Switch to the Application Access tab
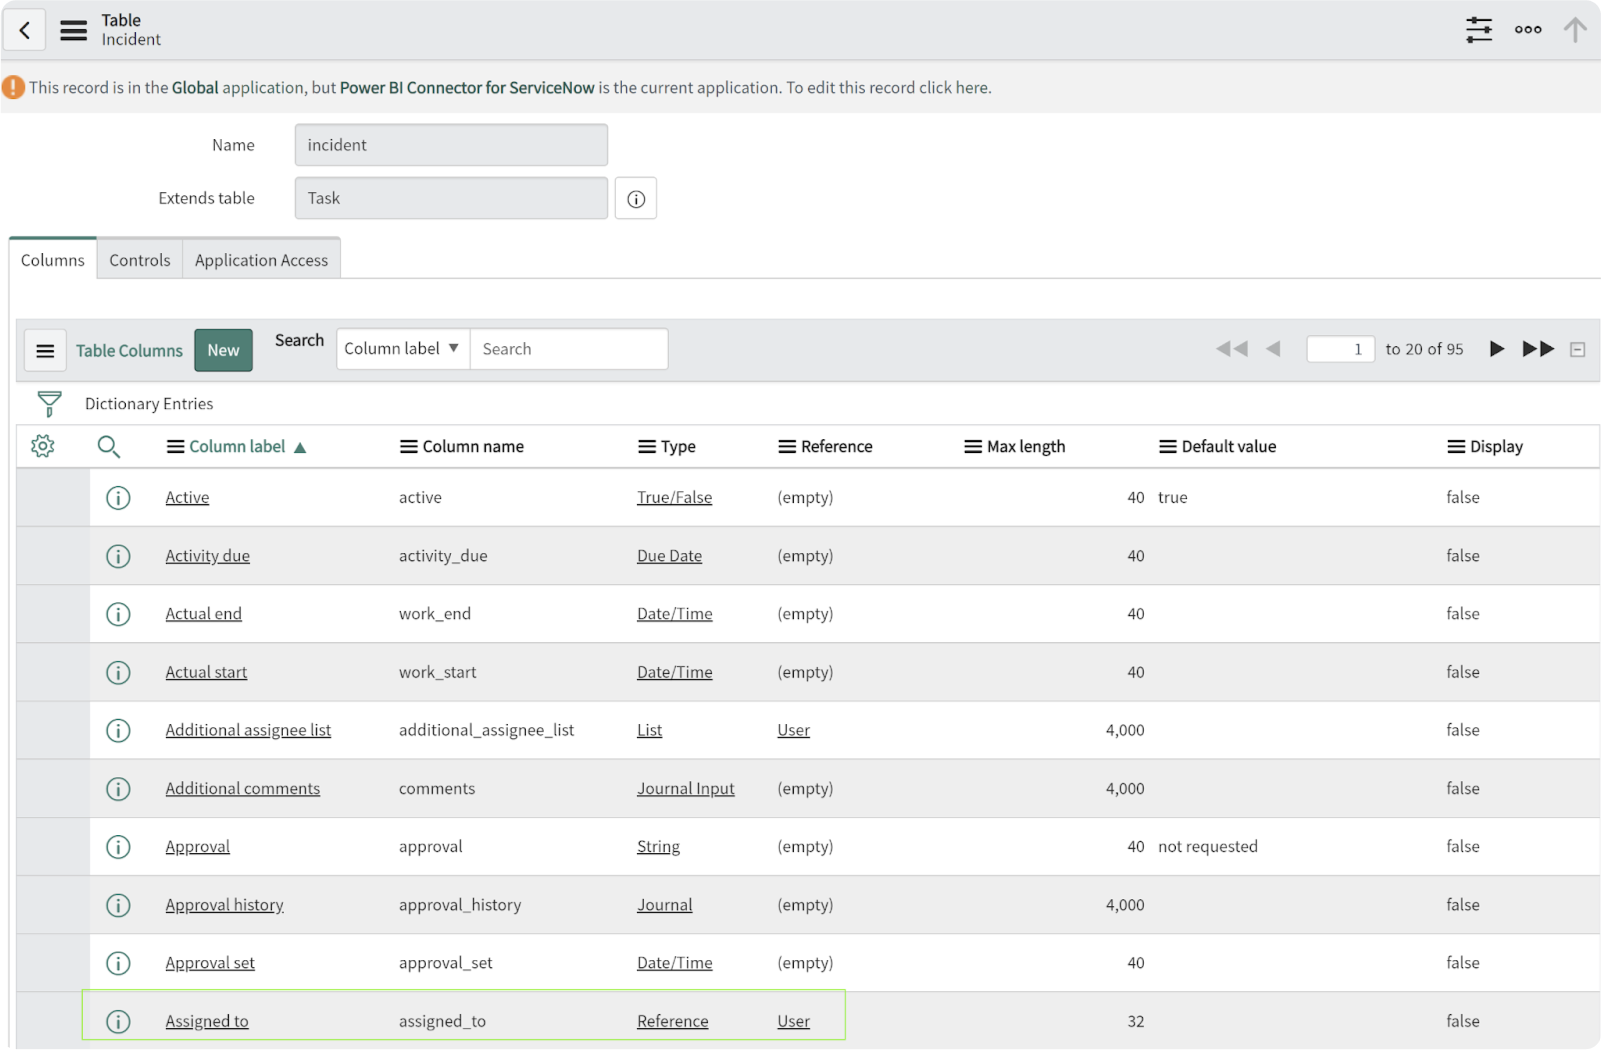 (x=261, y=259)
